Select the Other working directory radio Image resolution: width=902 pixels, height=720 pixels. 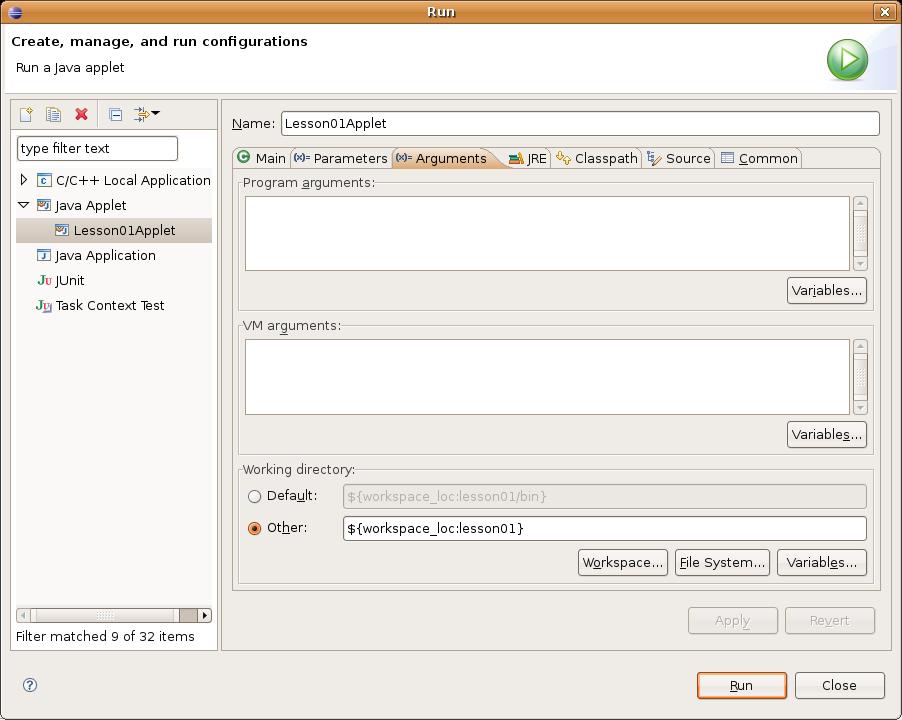tap(254, 528)
